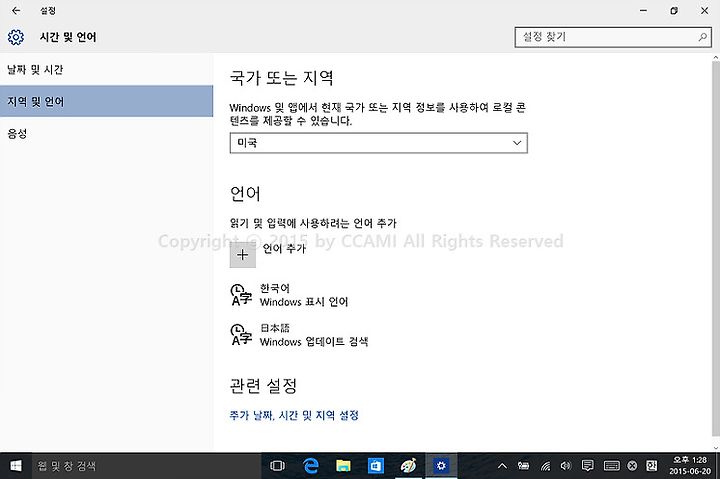Click the Settings app taskbar icon

click(441, 466)
